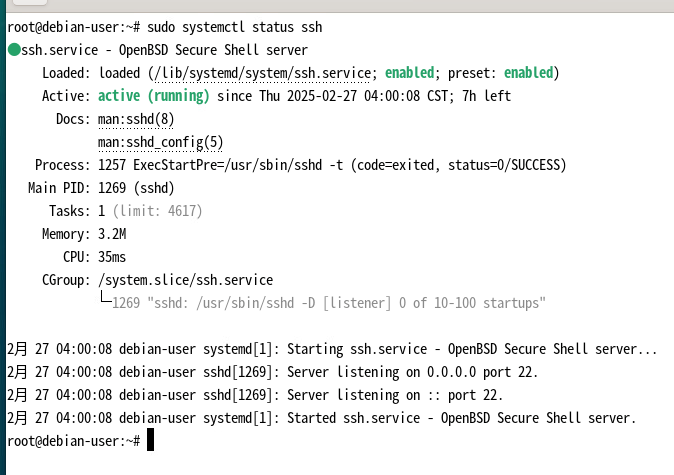Click the preset "enabled" text
This screenshot has height=475, width=674.
[528, 73]
